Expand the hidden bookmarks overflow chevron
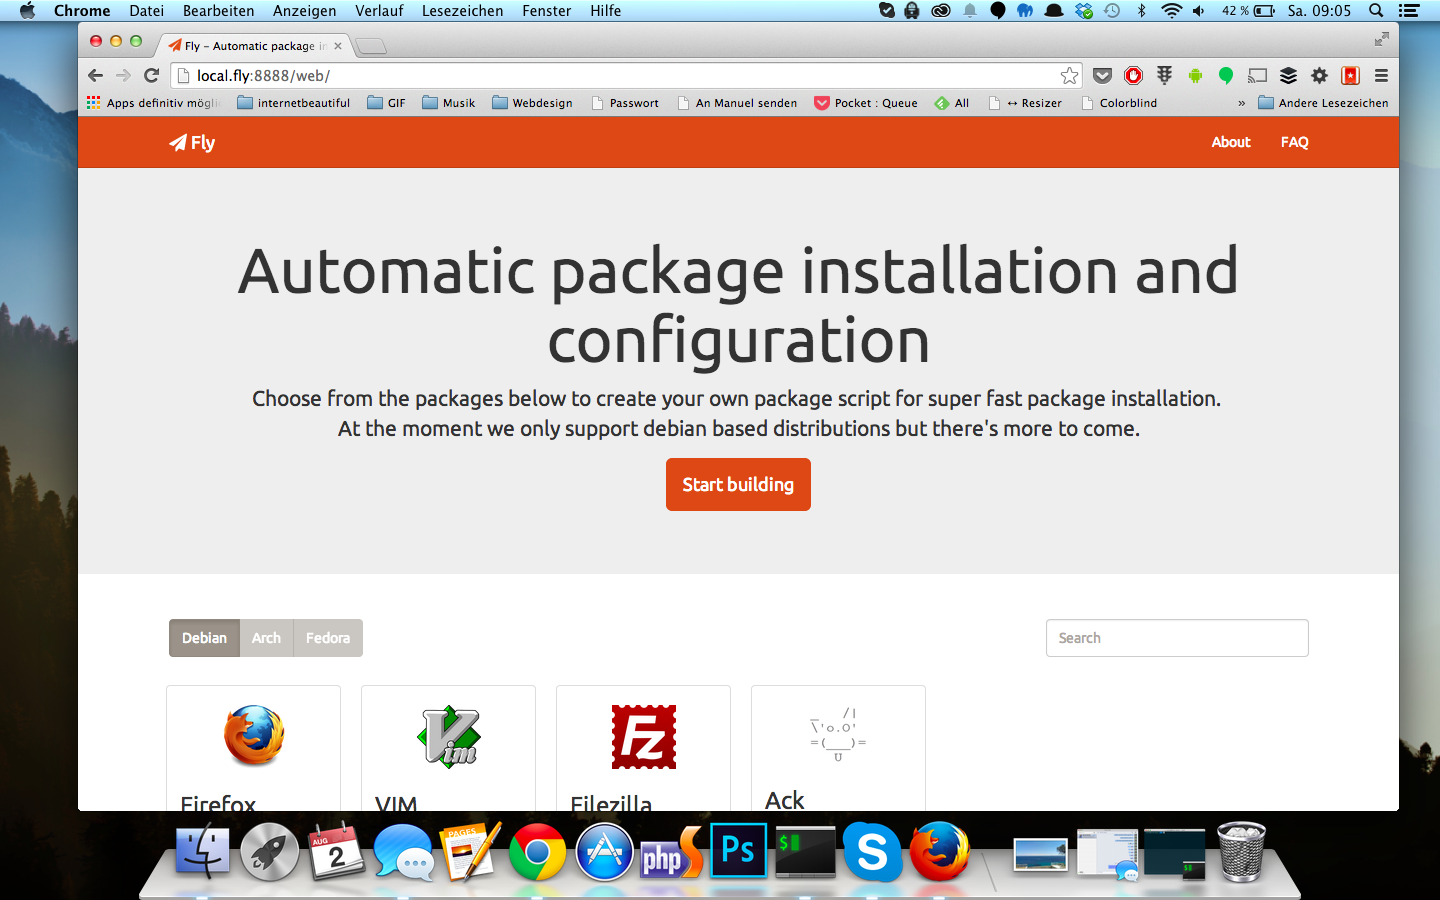 point(1241,103)
